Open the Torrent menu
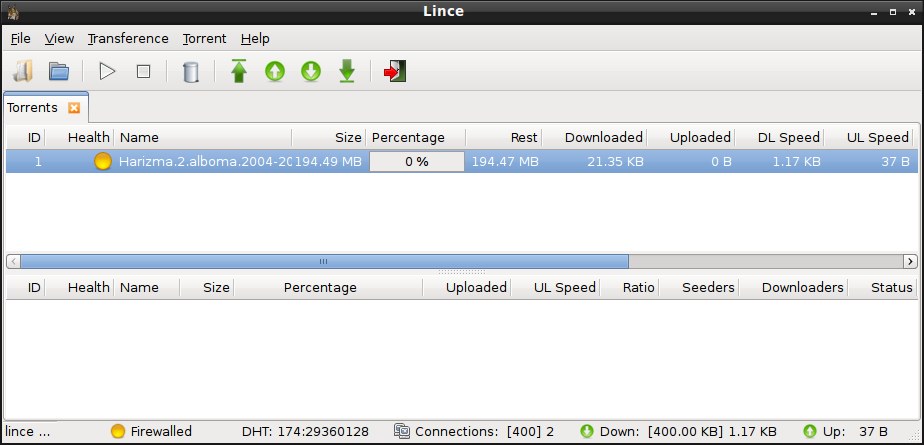924x445 pixels. (204, 39)
